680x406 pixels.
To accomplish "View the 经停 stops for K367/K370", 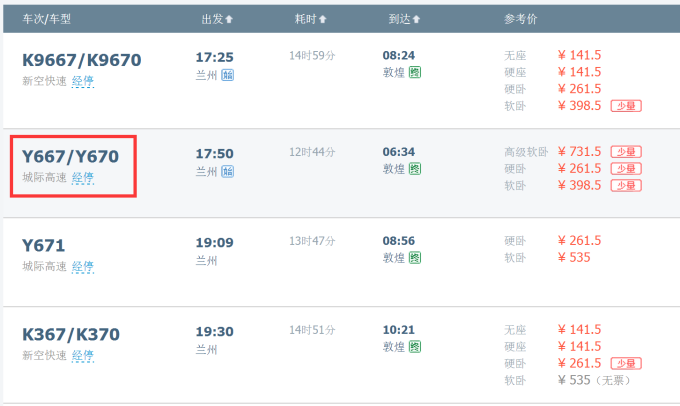I will click(82, 355).
